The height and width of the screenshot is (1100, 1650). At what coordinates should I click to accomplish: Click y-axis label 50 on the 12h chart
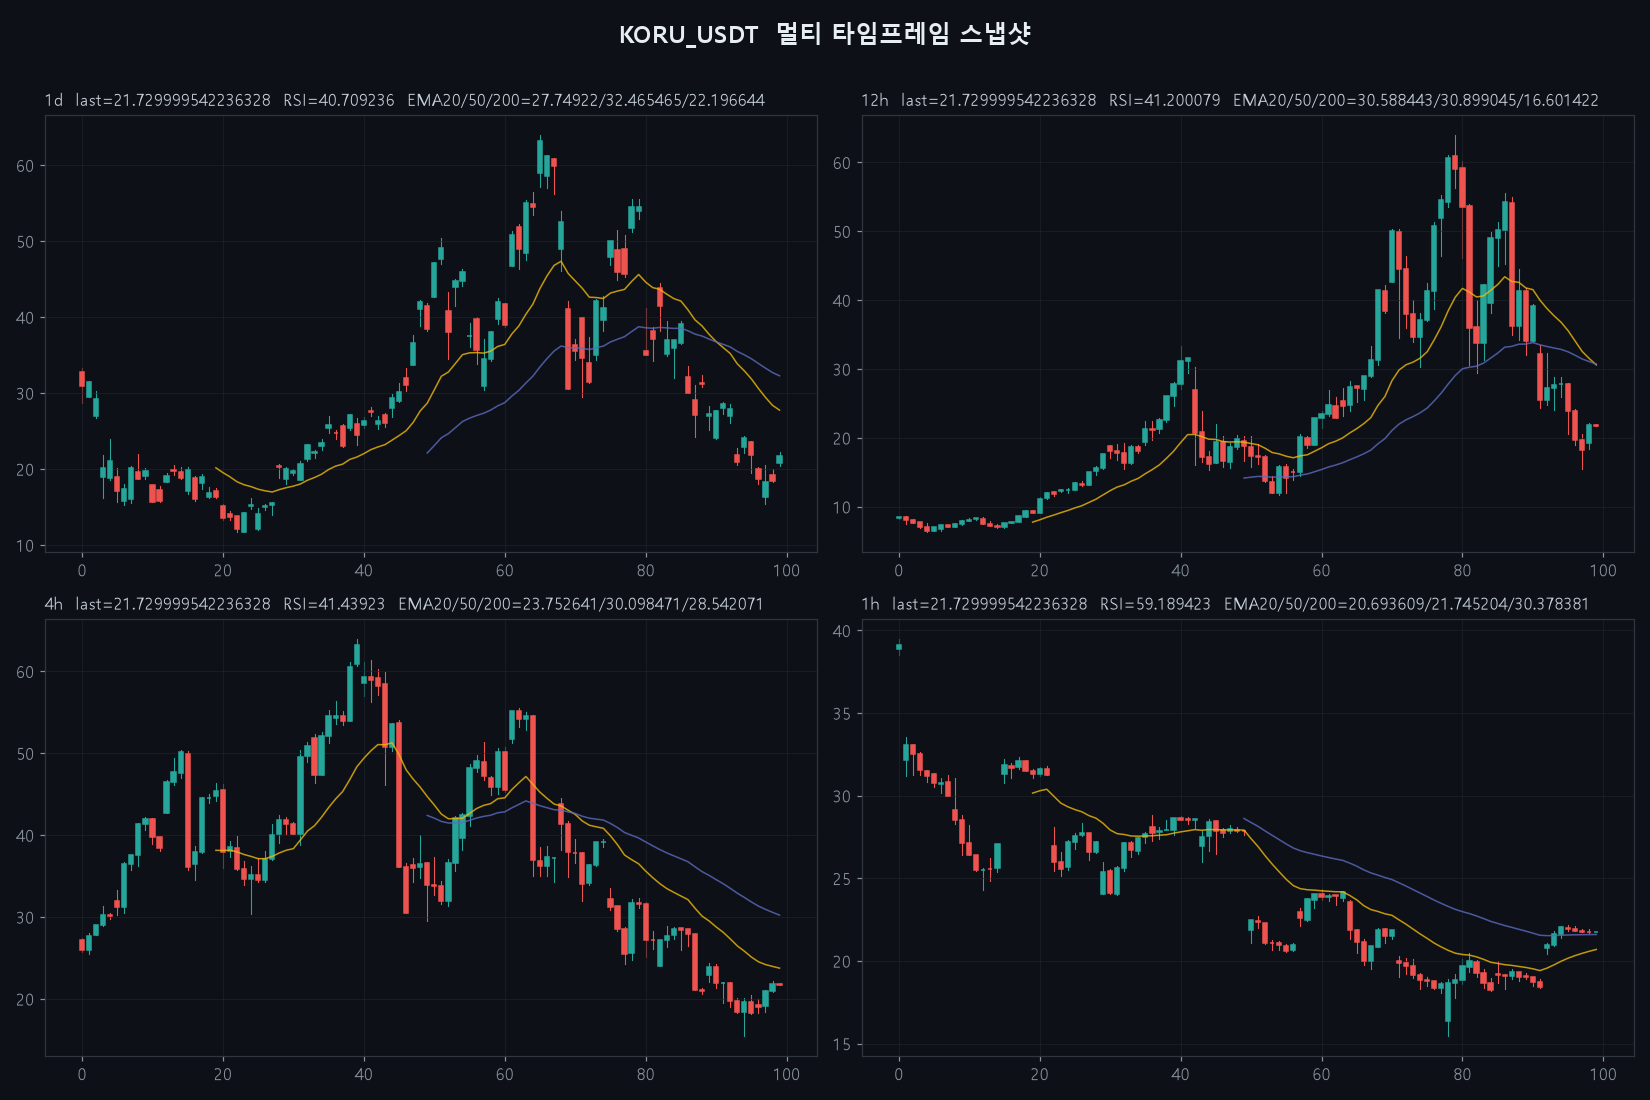(842, 232)
